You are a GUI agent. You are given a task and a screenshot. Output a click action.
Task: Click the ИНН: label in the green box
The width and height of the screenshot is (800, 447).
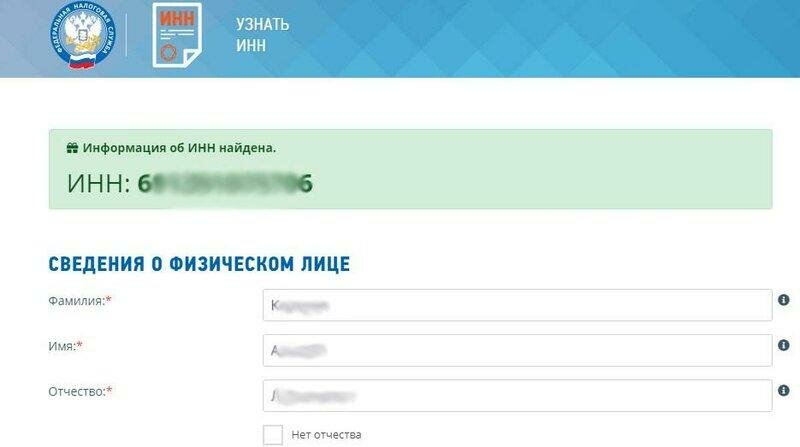[x=99, y=183]
